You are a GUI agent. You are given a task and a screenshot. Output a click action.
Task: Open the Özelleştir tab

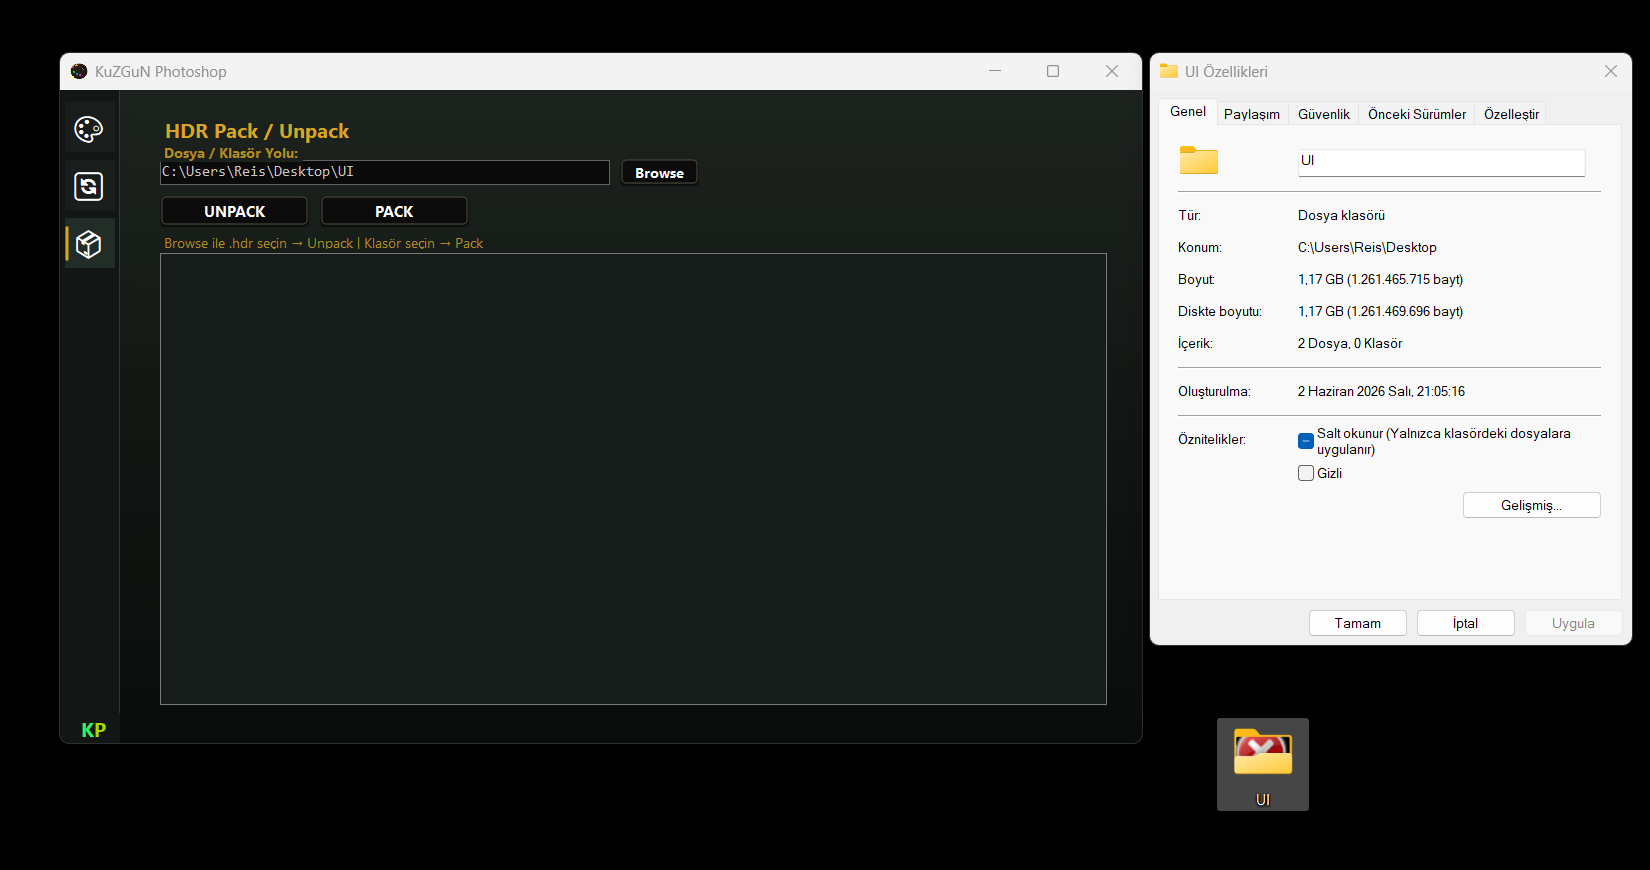pyautogui.click(x=1511, y=114)
